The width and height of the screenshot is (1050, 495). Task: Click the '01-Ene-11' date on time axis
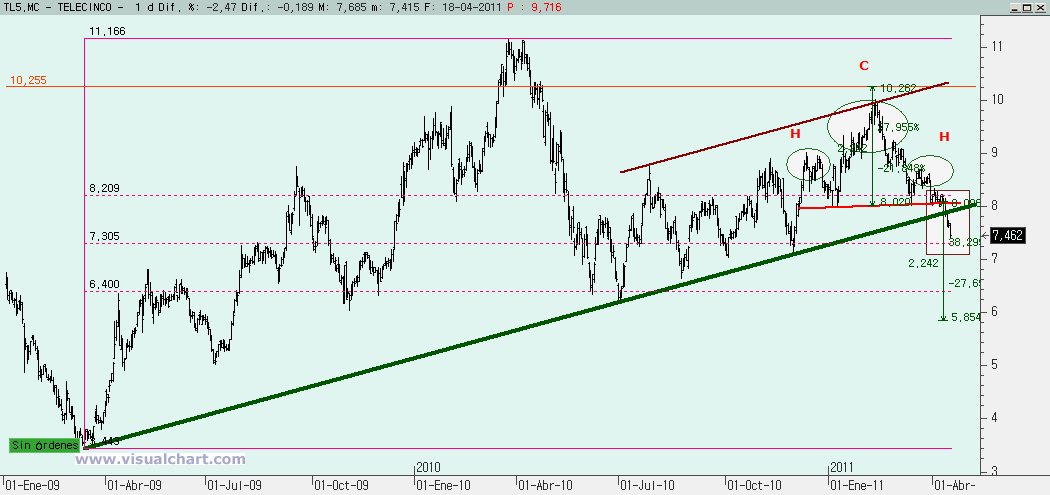856,484
